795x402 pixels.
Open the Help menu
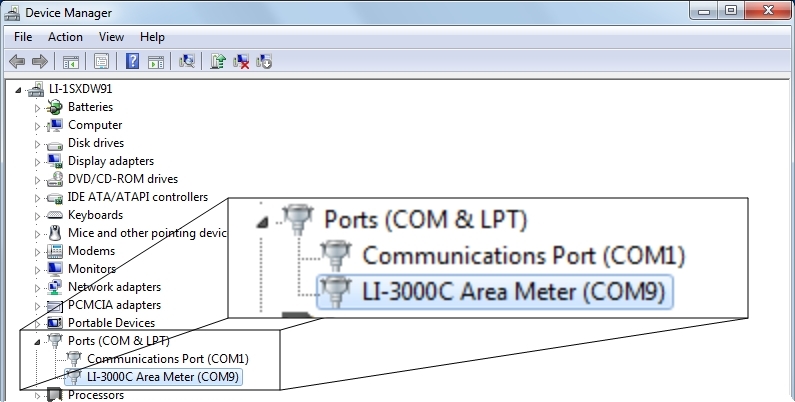[x=152, y=37]
